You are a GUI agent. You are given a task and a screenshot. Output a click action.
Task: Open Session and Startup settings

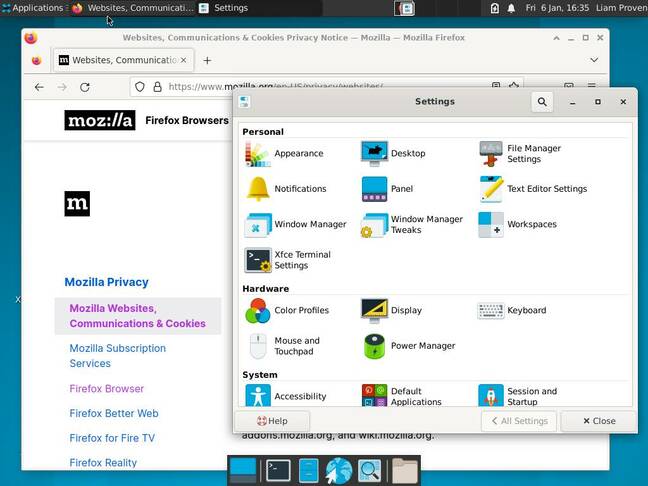pyautogui.click(x=518, y=396)
